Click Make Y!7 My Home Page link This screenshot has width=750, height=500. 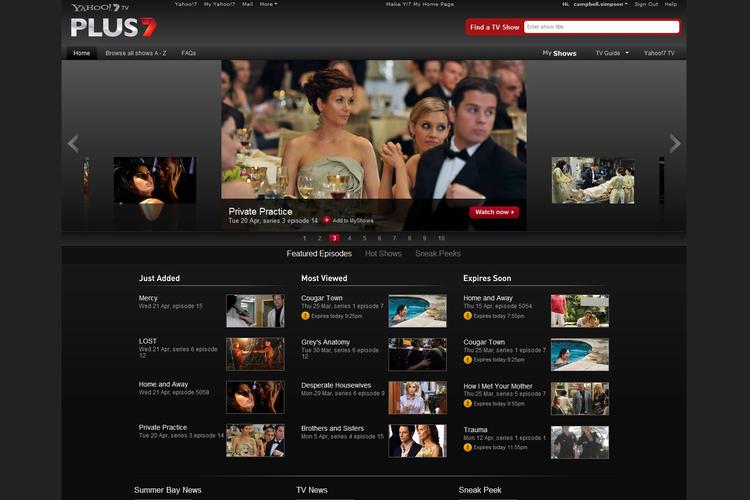420,4
